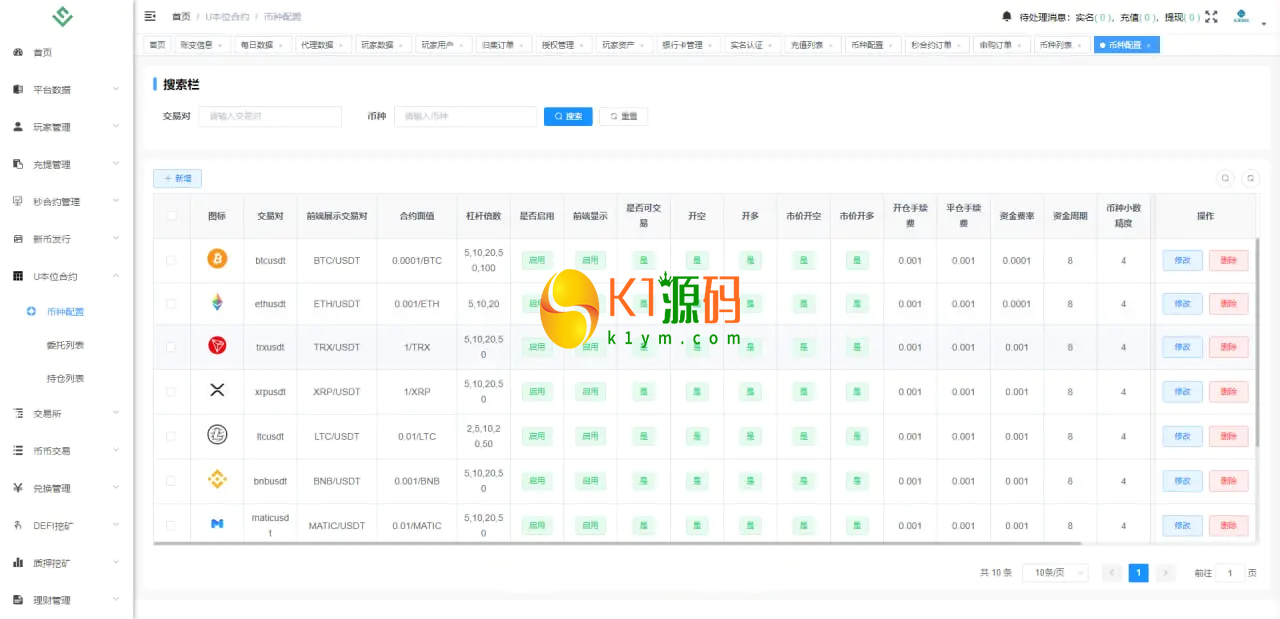
Task: Click the sidebar collapse hamburger icon
Action: (x=150, y=16)
